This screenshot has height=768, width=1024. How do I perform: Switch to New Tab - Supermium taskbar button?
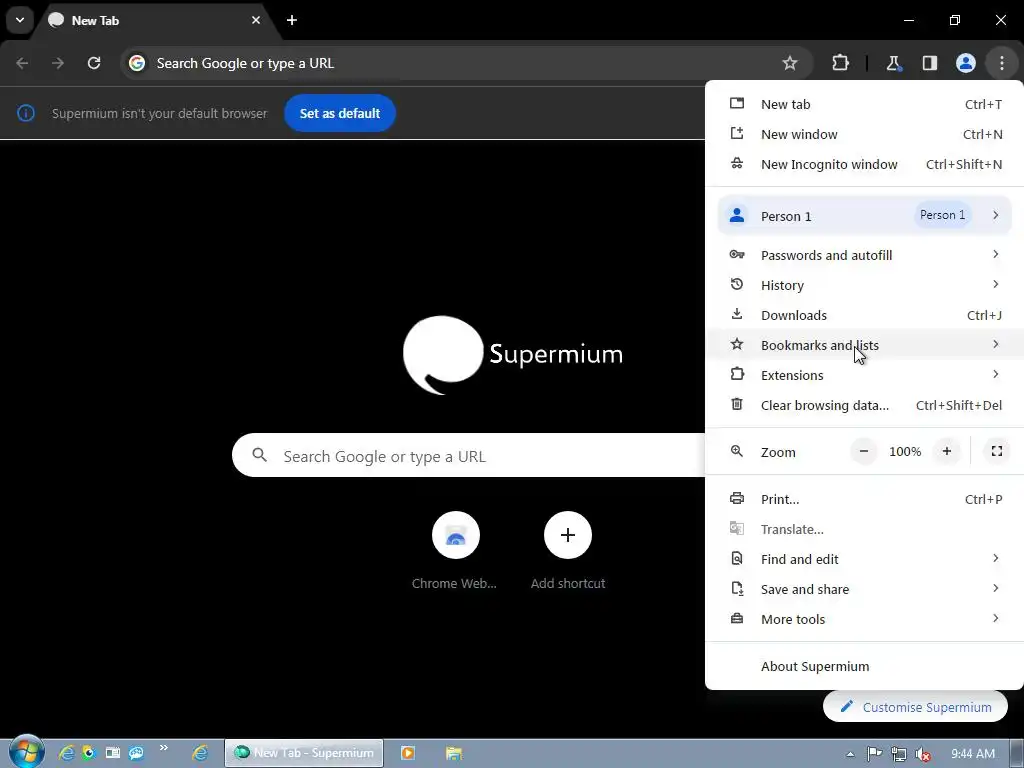tap(304, 753)
